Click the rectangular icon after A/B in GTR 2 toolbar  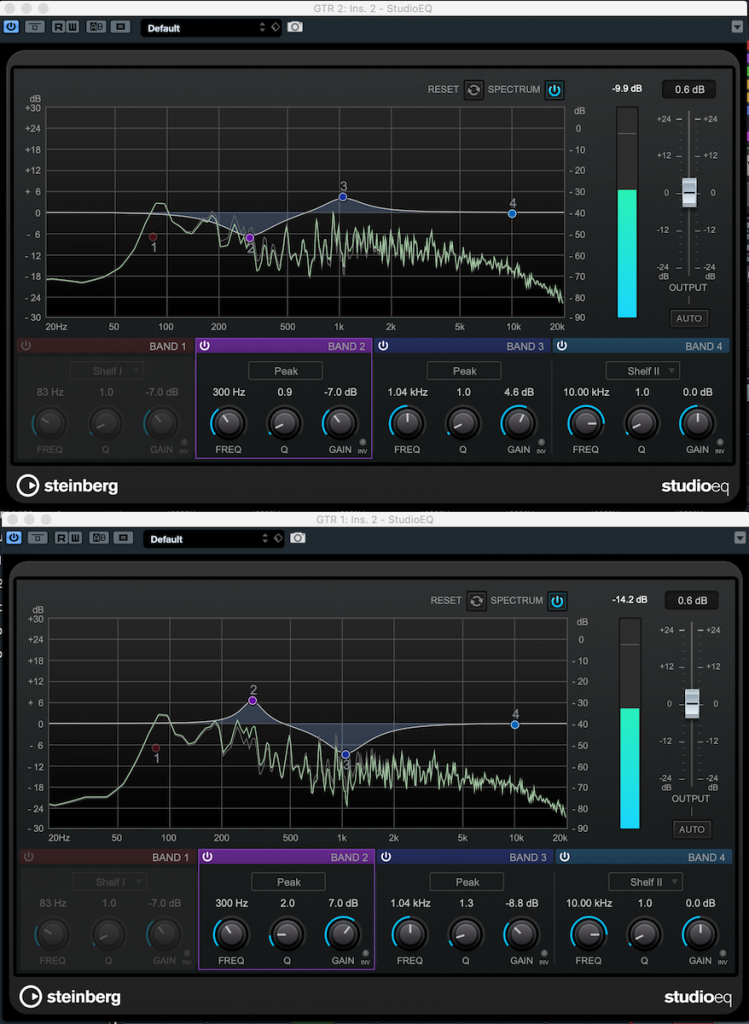120,27
